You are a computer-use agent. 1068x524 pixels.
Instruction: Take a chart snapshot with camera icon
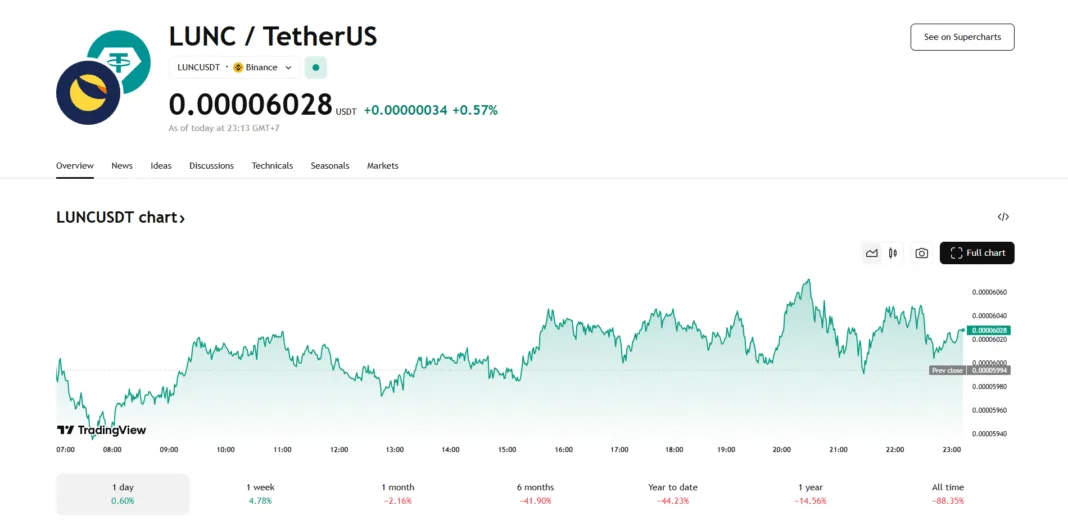(921, 253)
